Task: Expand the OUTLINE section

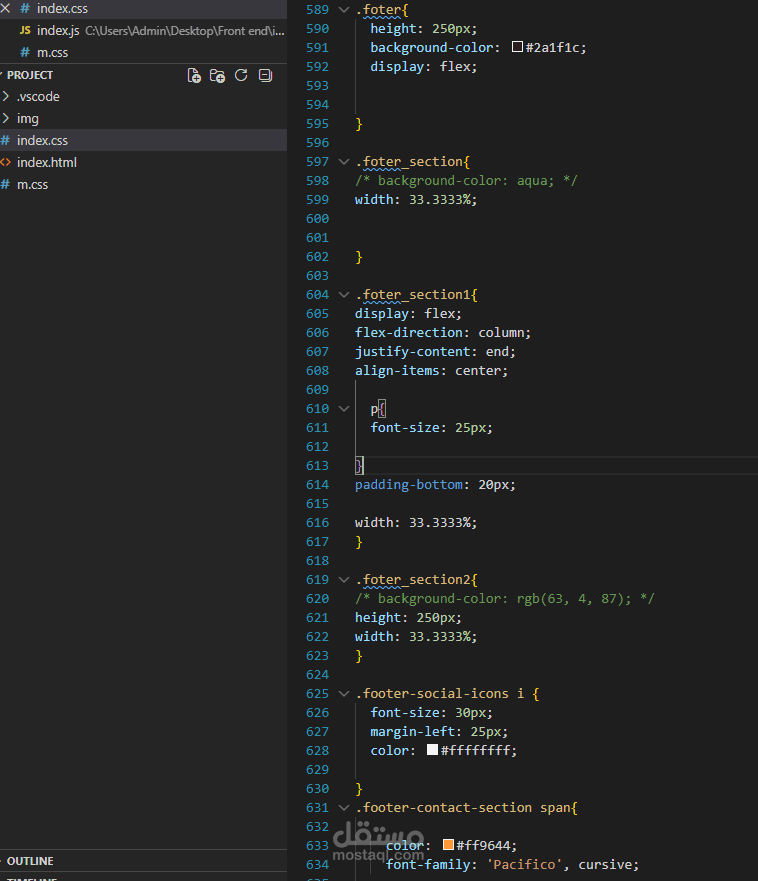Action: (x=30, y=861)
